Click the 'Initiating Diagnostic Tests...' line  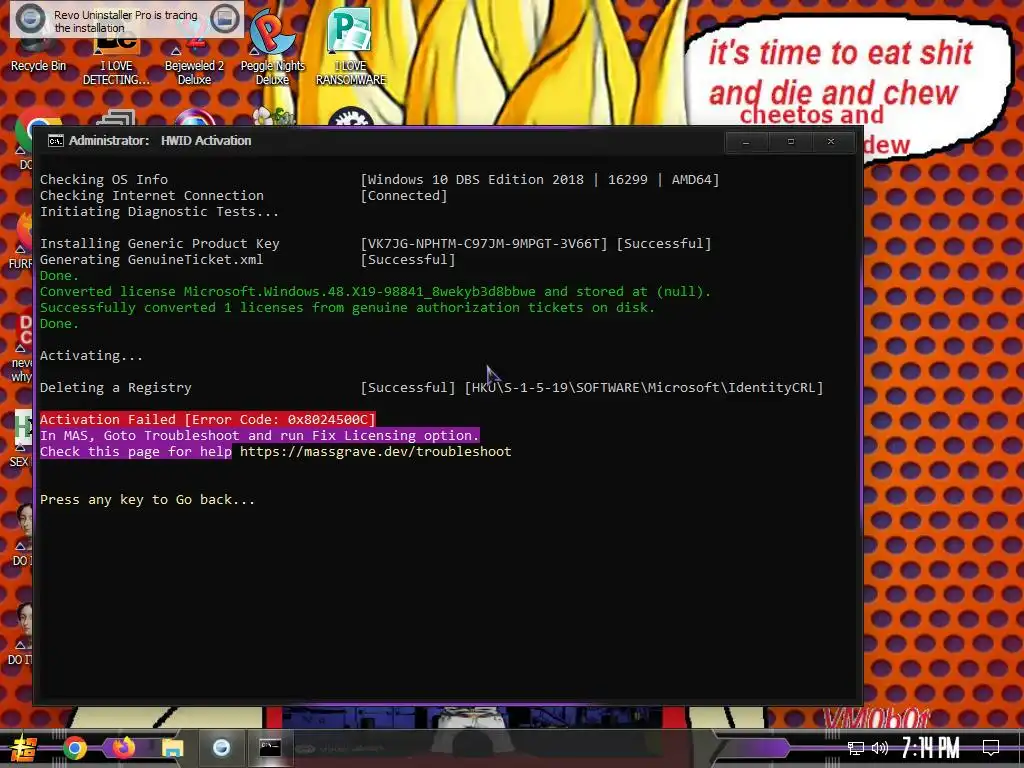159,212
